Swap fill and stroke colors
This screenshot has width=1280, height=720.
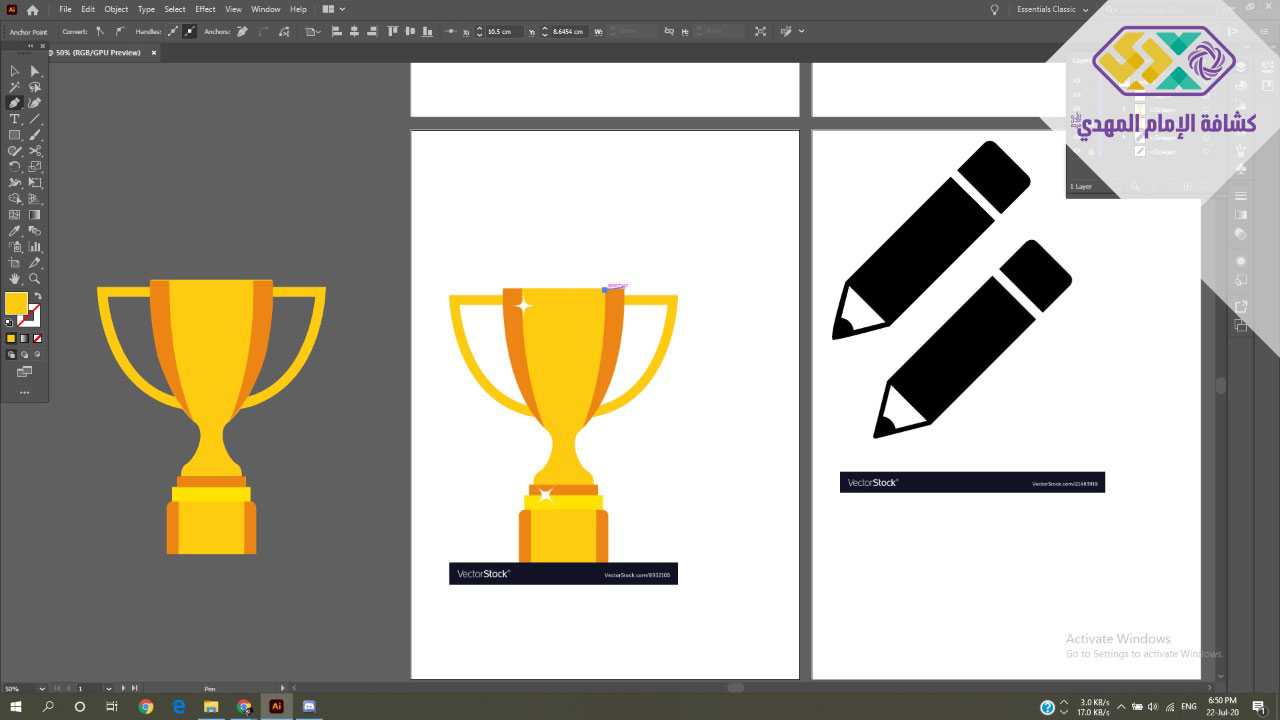coord(38,297)
